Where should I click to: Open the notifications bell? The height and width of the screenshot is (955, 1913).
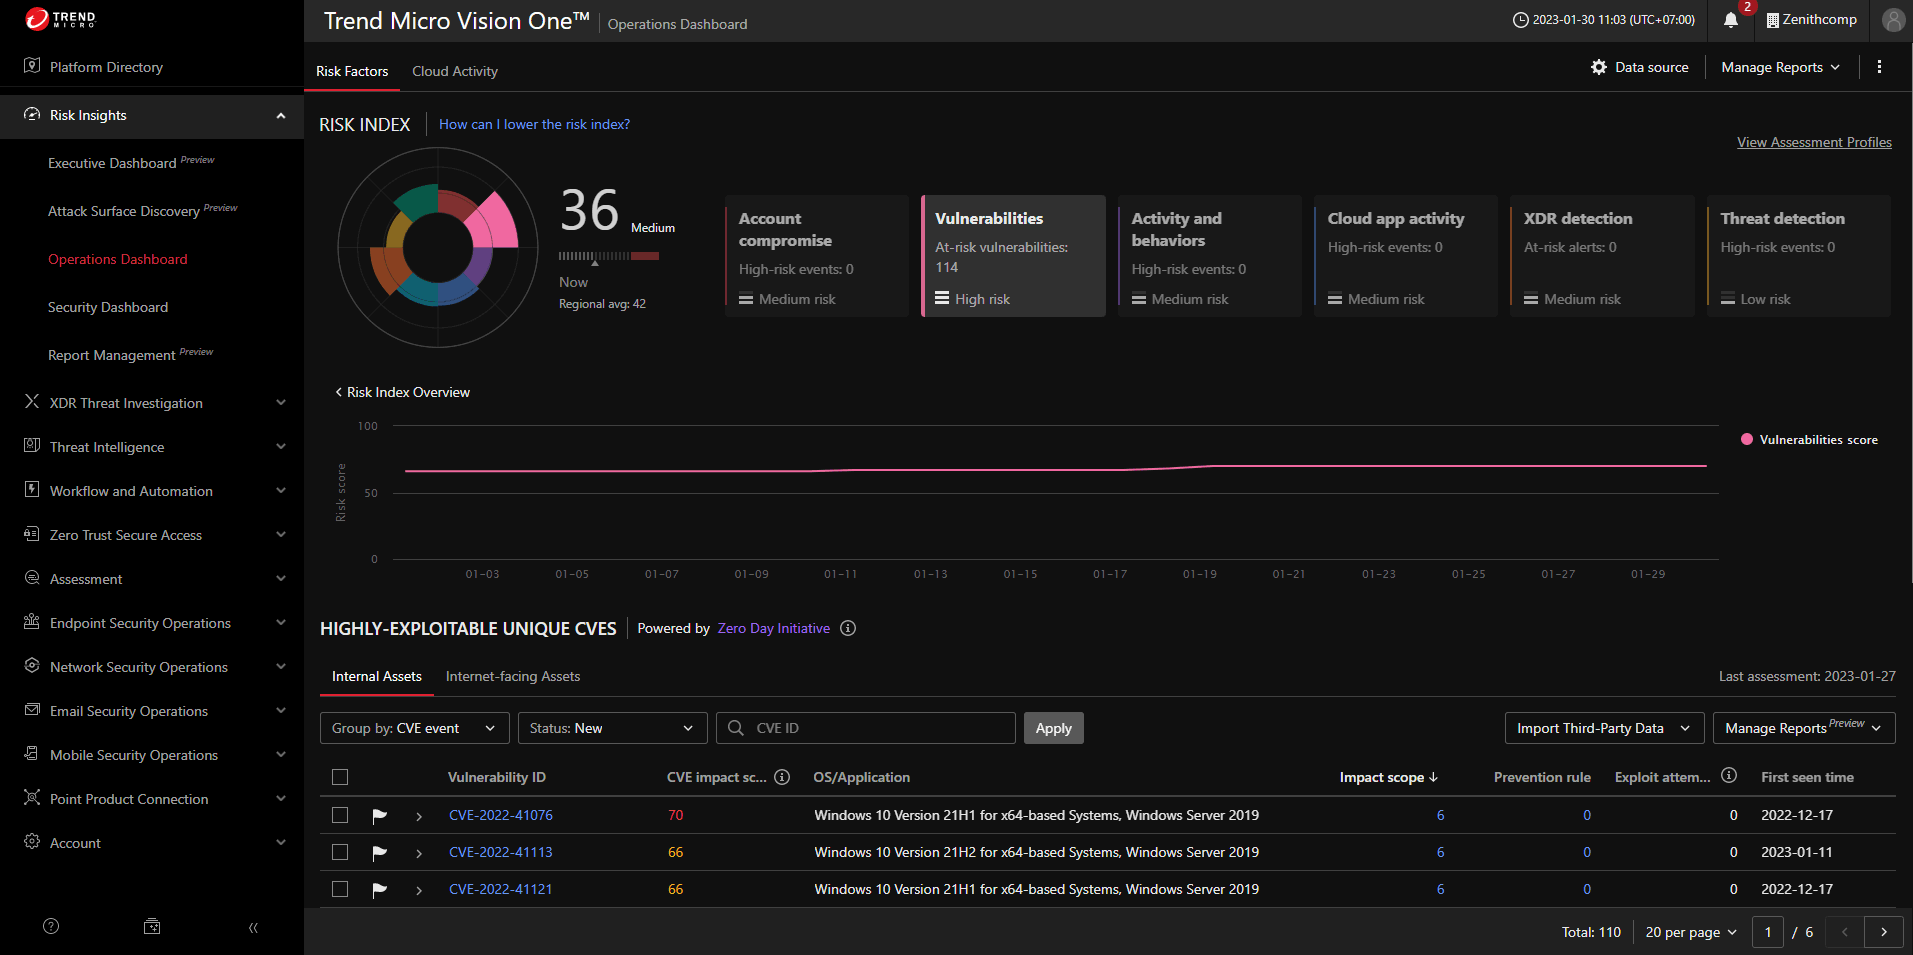click(1730, 20)
